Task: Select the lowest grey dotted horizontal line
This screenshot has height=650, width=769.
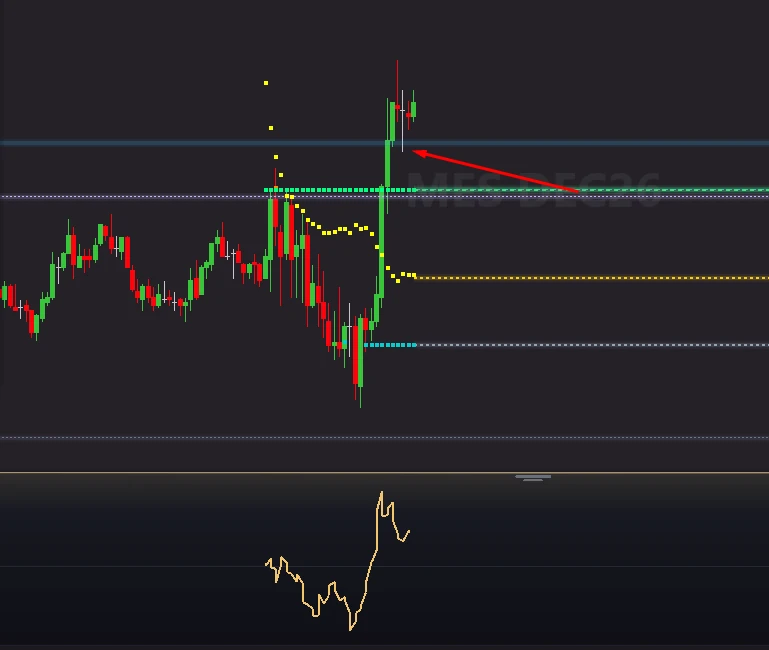Action: point(384,438)
